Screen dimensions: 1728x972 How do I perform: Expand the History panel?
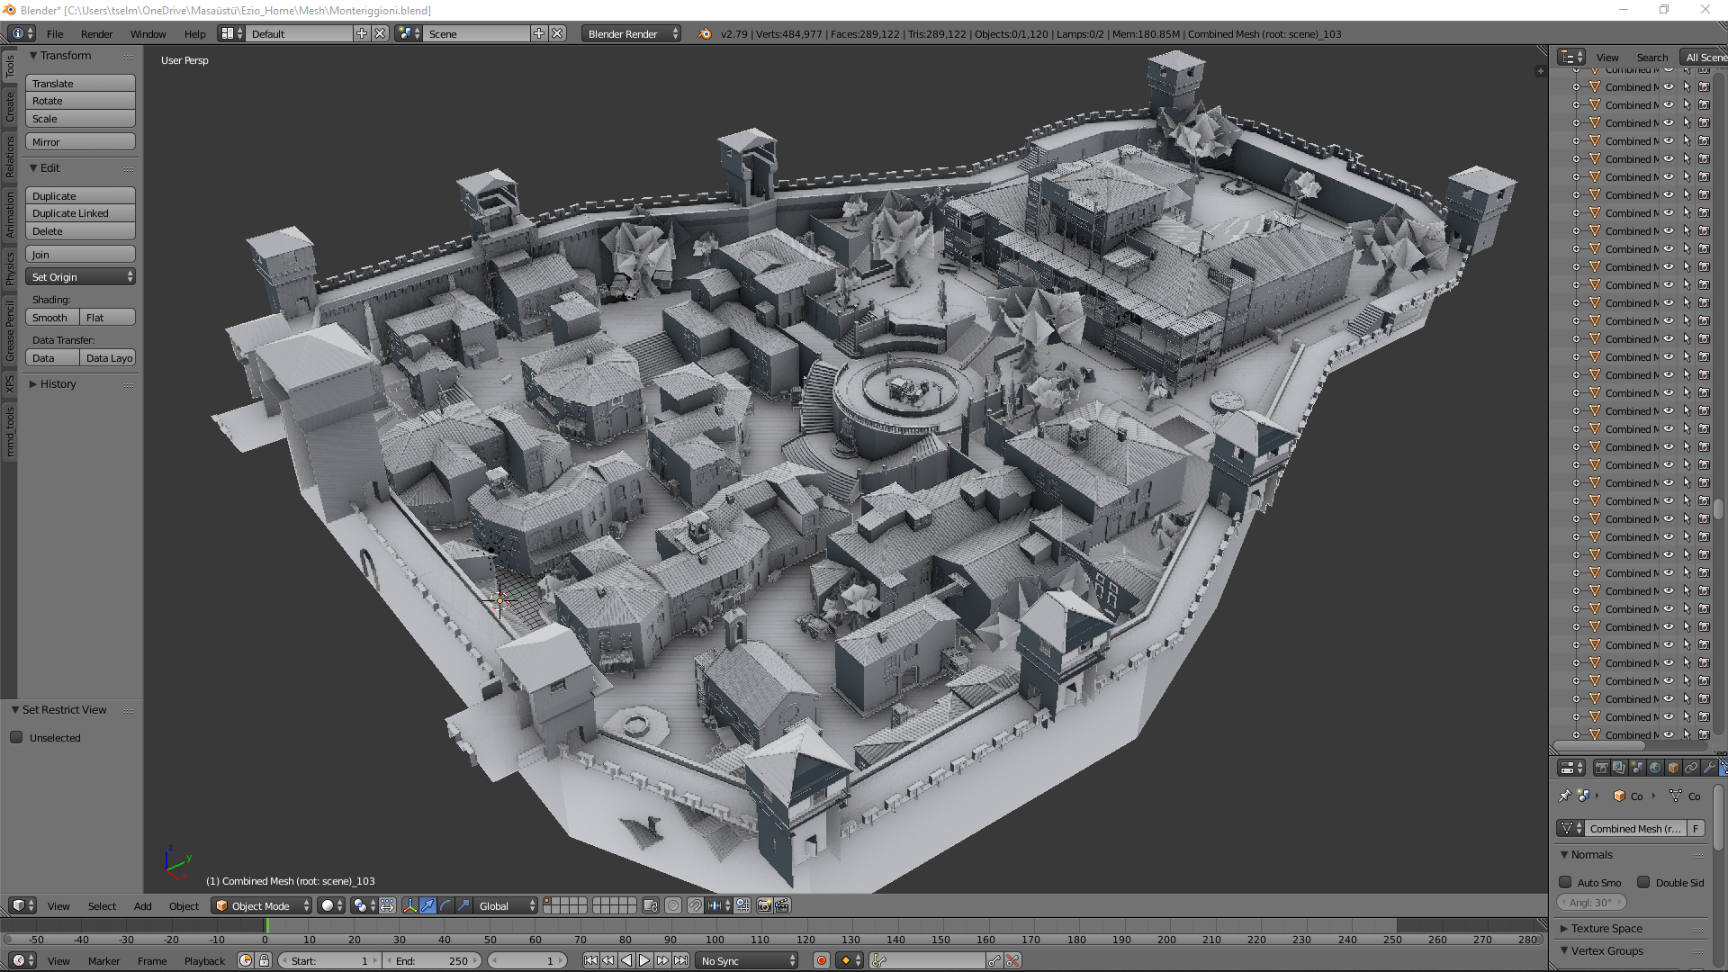point(58,384)
